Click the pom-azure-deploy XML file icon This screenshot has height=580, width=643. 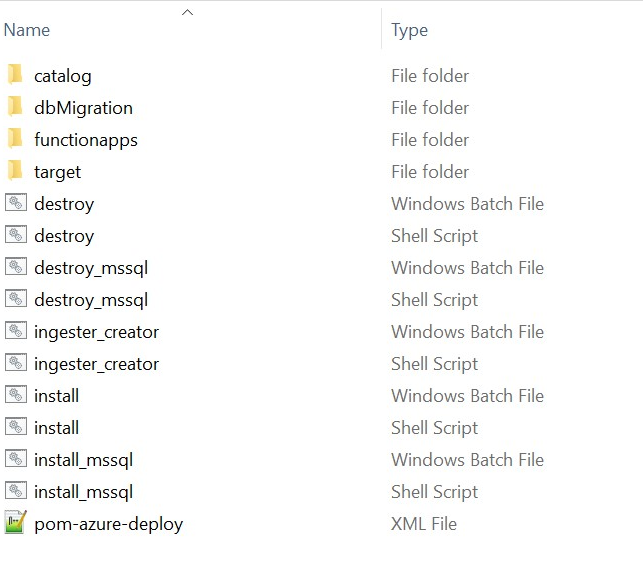[x=15, y=523]
